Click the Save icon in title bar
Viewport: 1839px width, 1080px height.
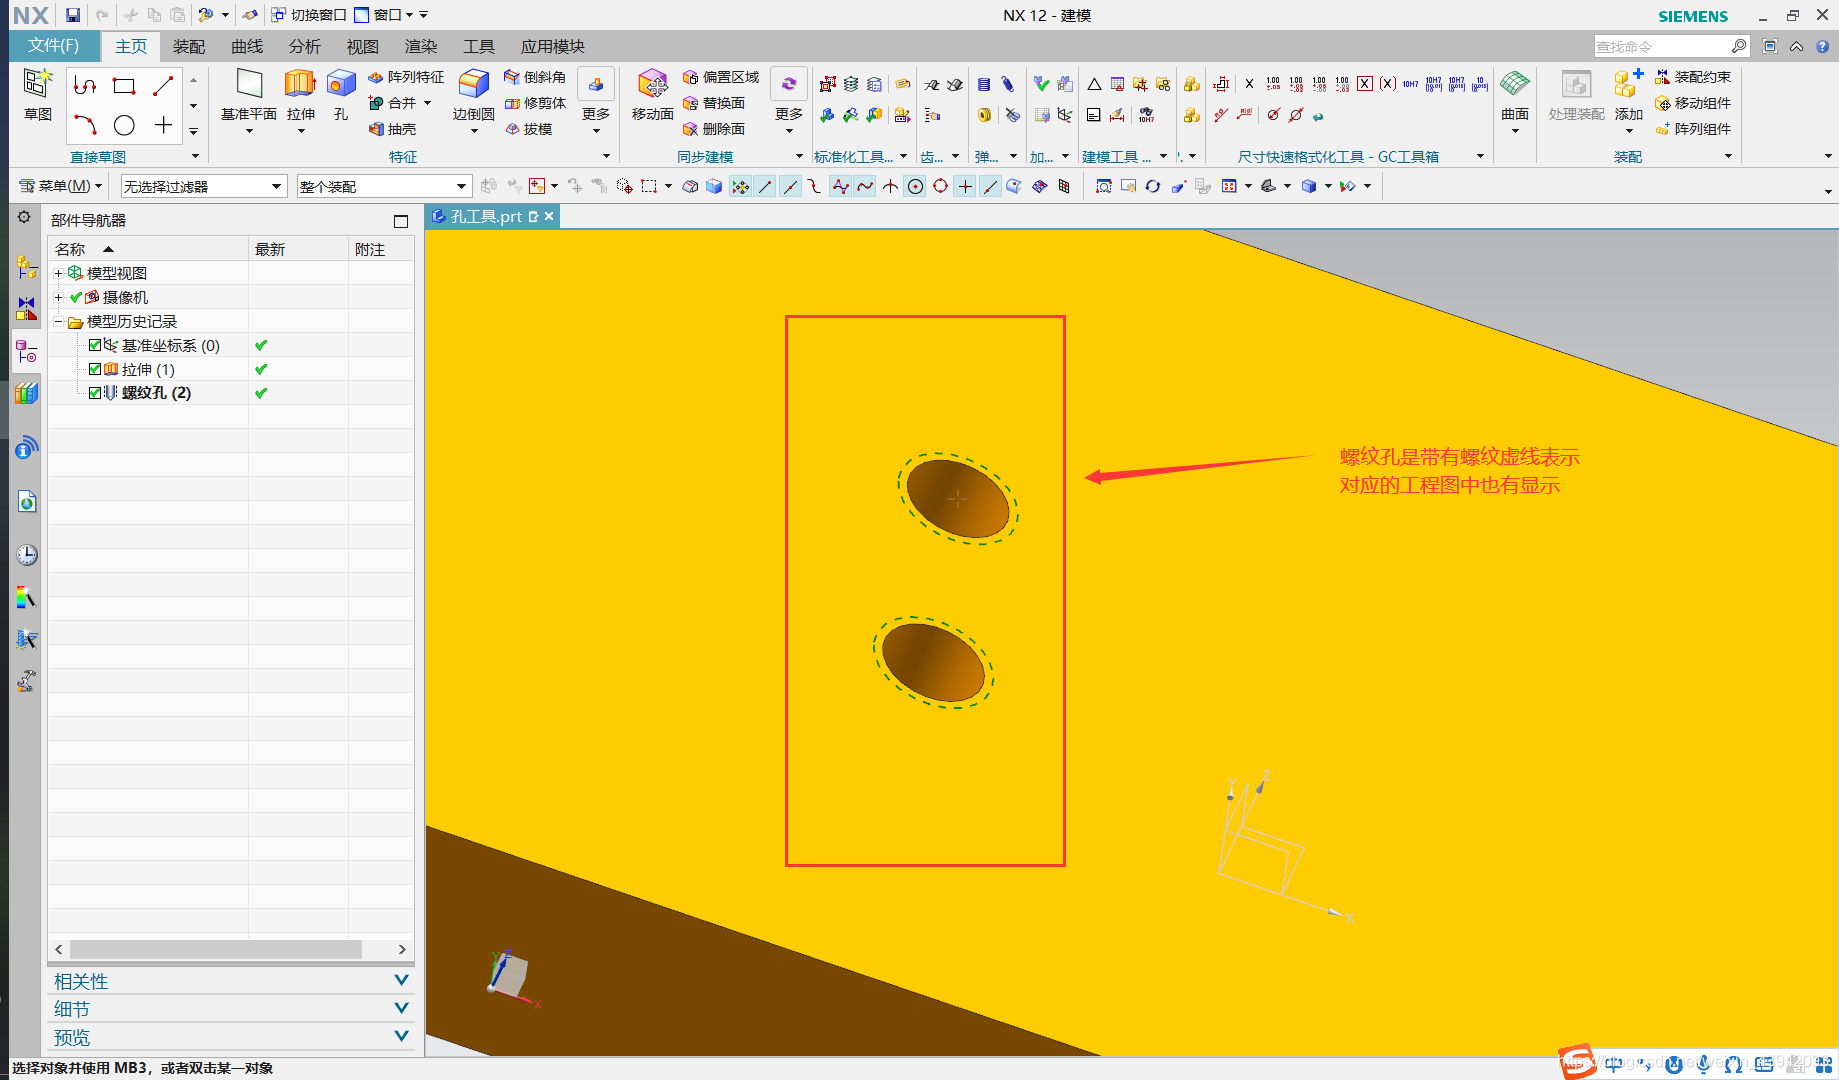coord(73,15)
